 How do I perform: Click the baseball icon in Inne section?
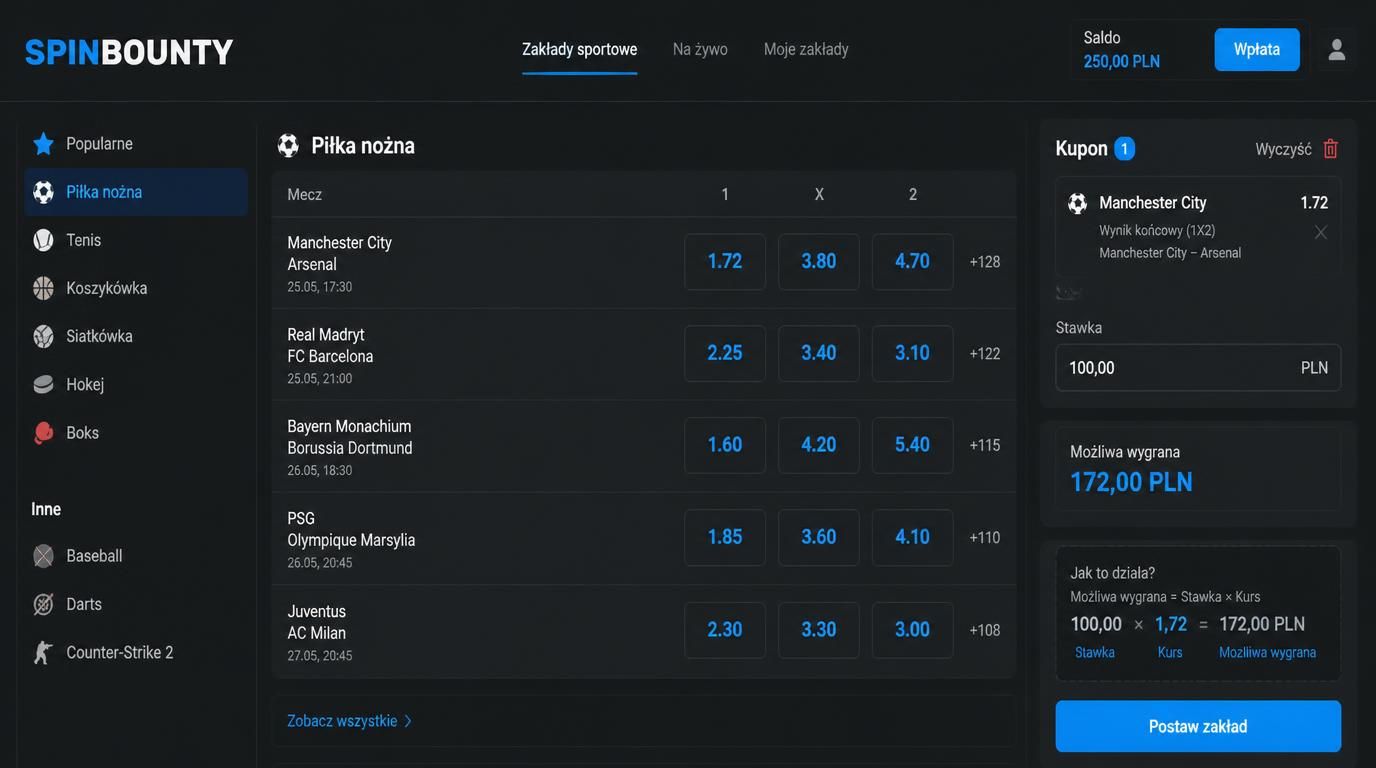point(43,556)
